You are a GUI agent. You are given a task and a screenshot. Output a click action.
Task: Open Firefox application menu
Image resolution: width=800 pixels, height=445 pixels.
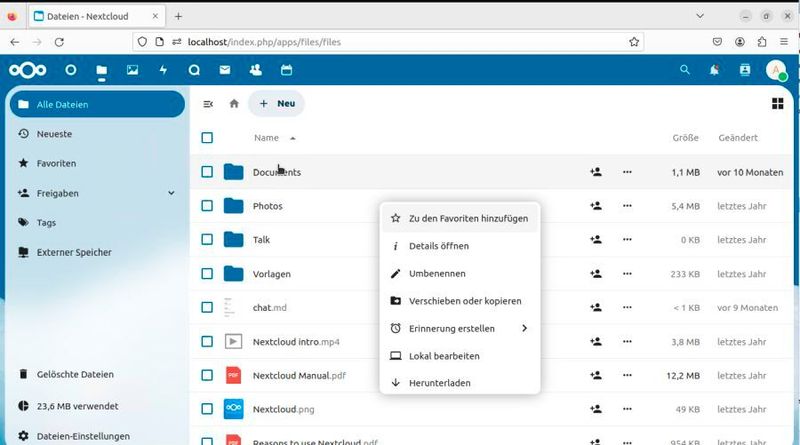(784, 42)
